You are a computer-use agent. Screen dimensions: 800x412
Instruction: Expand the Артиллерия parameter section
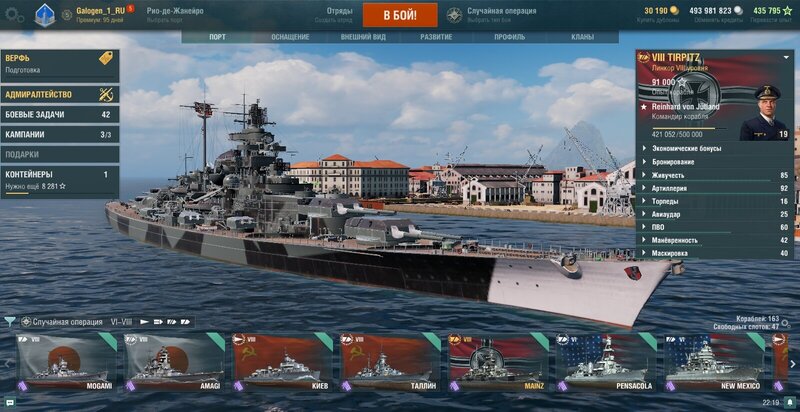[x=714, y=189]
